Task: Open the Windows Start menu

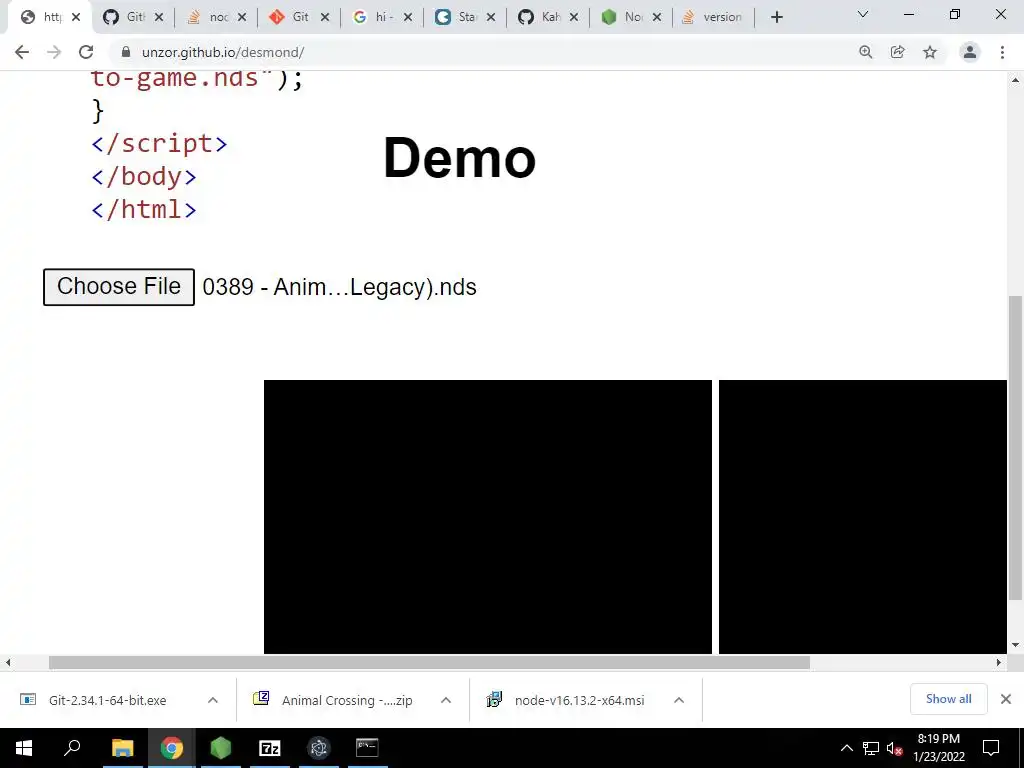Action: (x=24, y=748)
